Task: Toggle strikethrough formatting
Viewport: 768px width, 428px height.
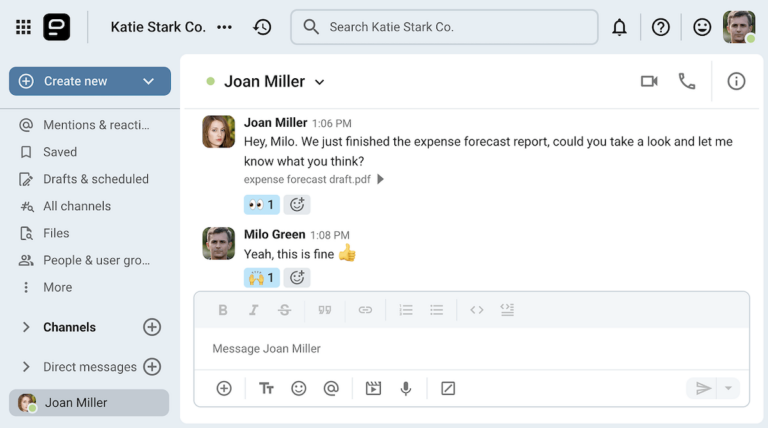Action: (284, 310)
